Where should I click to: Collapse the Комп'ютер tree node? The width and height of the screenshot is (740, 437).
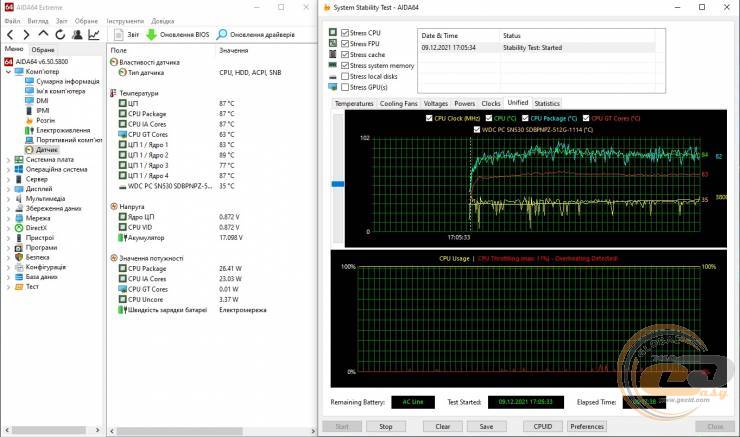coord(8,72)
